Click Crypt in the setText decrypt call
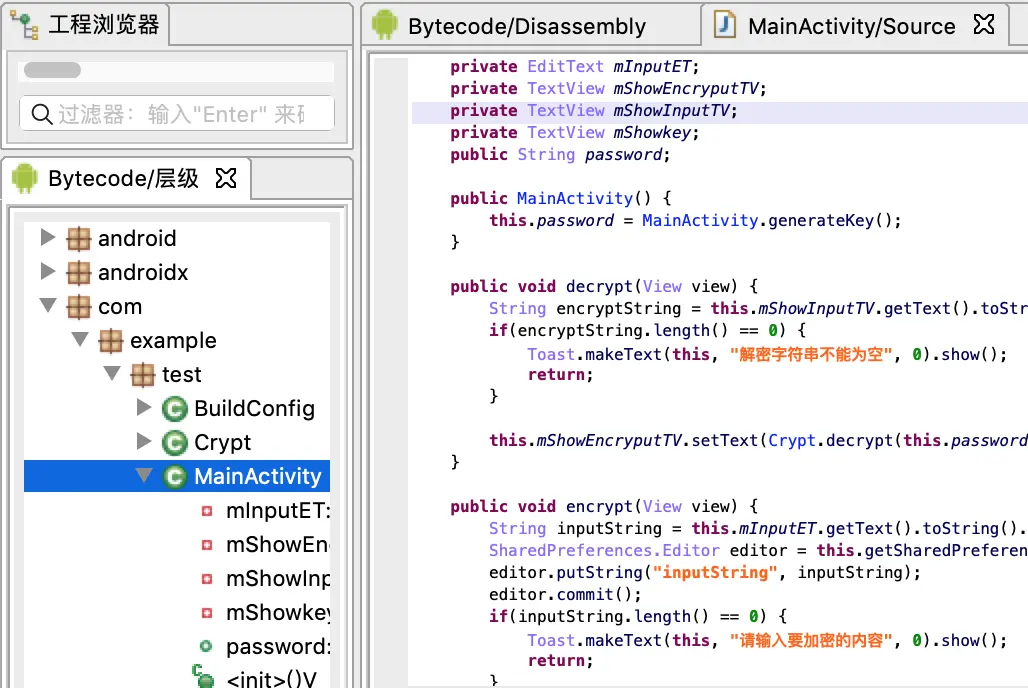 (x=792, y=440)
